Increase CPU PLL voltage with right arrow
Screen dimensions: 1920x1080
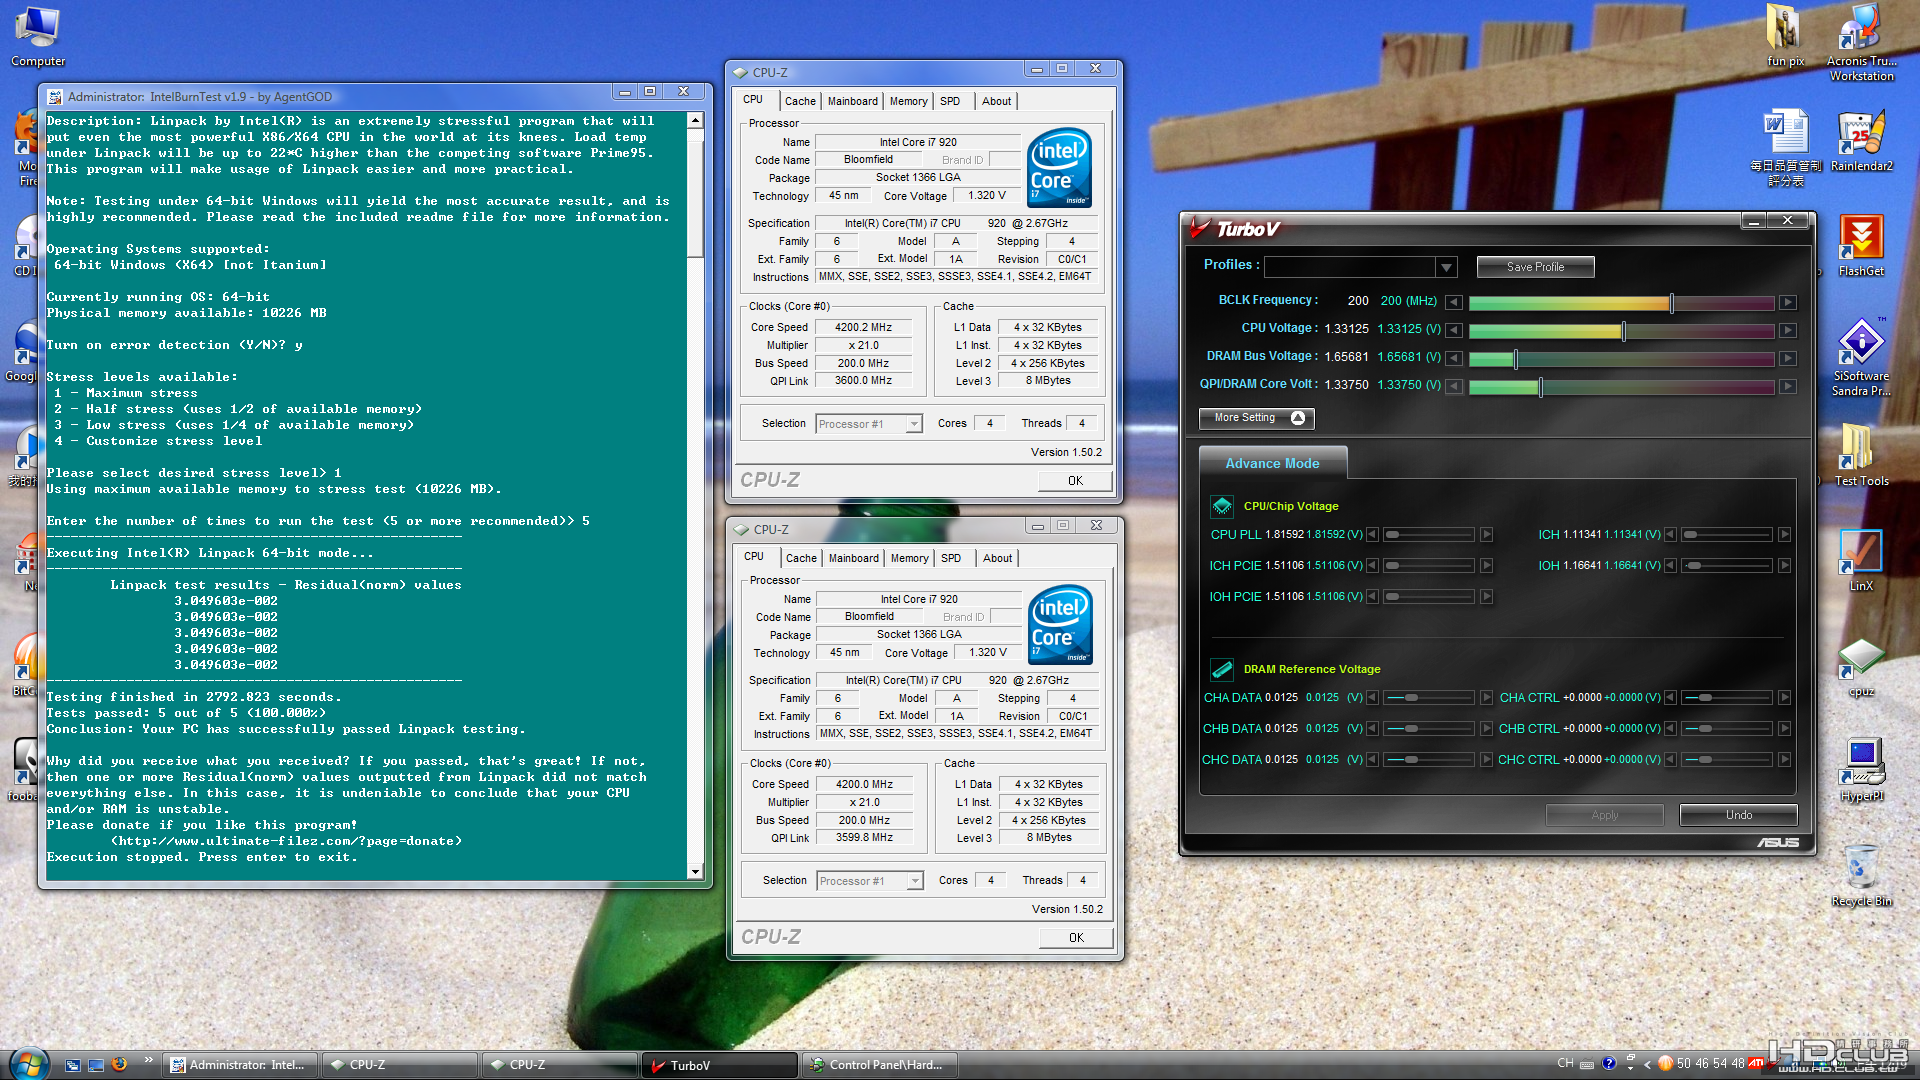pyautogui.click(x=1486, y=535)
